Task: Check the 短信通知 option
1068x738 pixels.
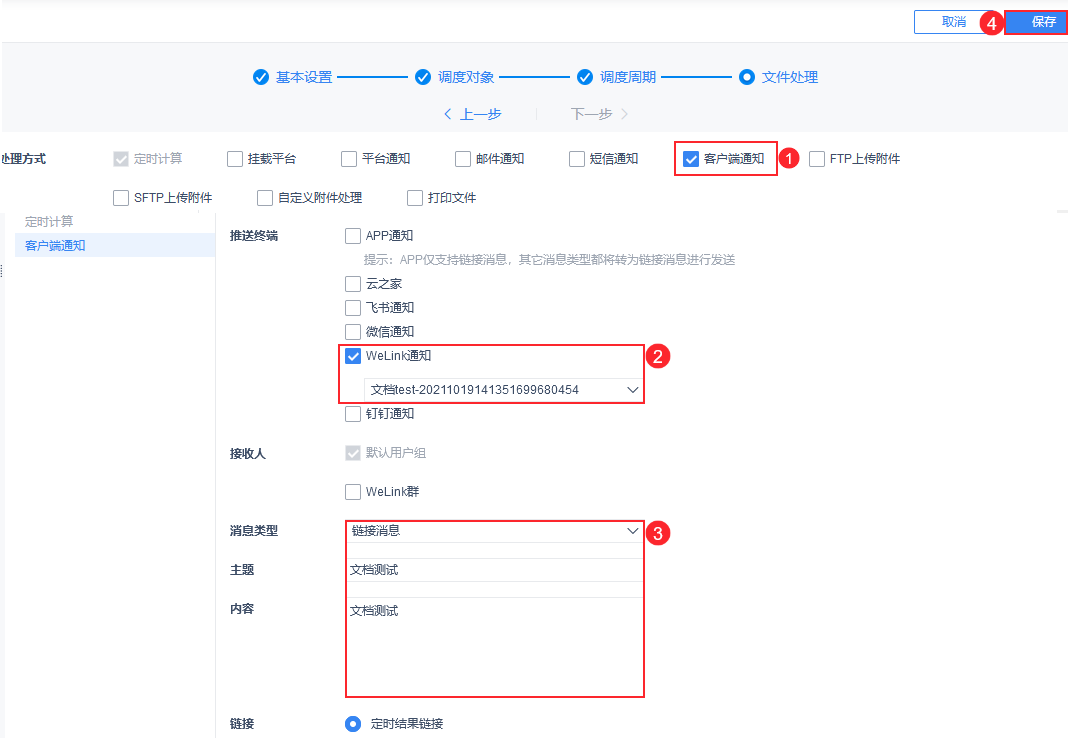Action: pyautogui.click(x=577, y=159)
